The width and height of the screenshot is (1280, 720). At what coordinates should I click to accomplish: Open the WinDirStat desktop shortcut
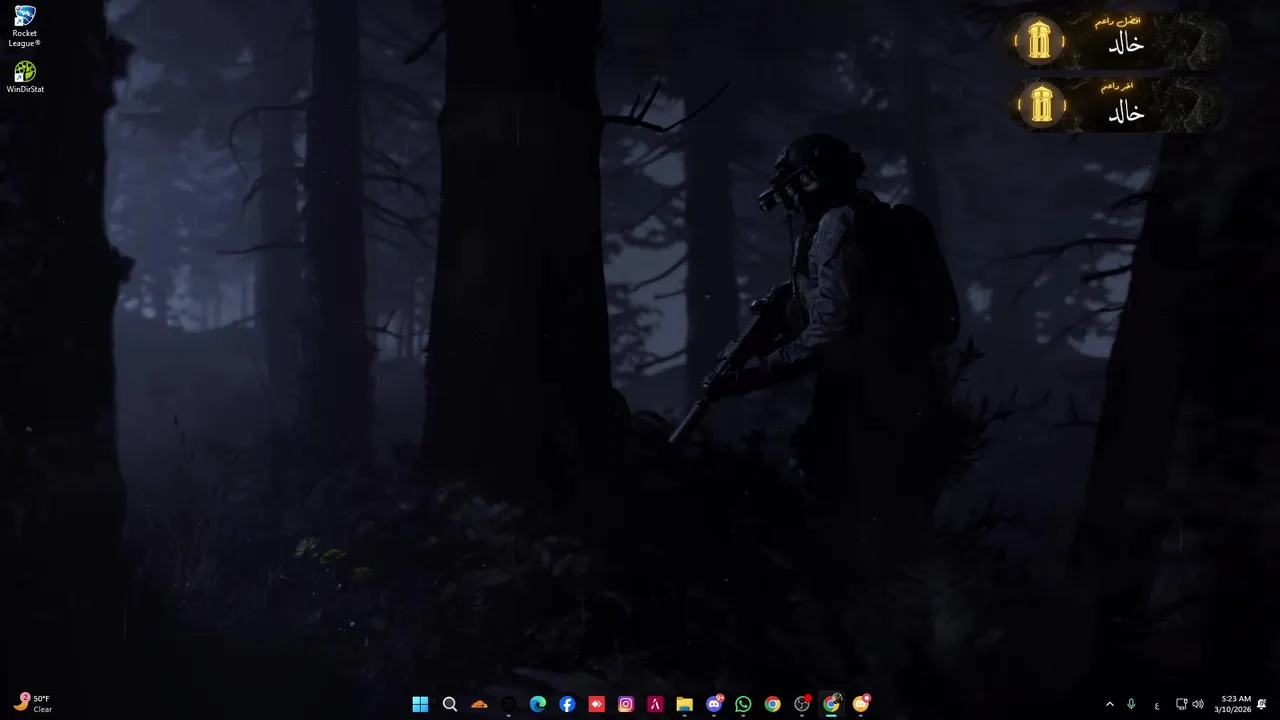[x=25, y=77]
